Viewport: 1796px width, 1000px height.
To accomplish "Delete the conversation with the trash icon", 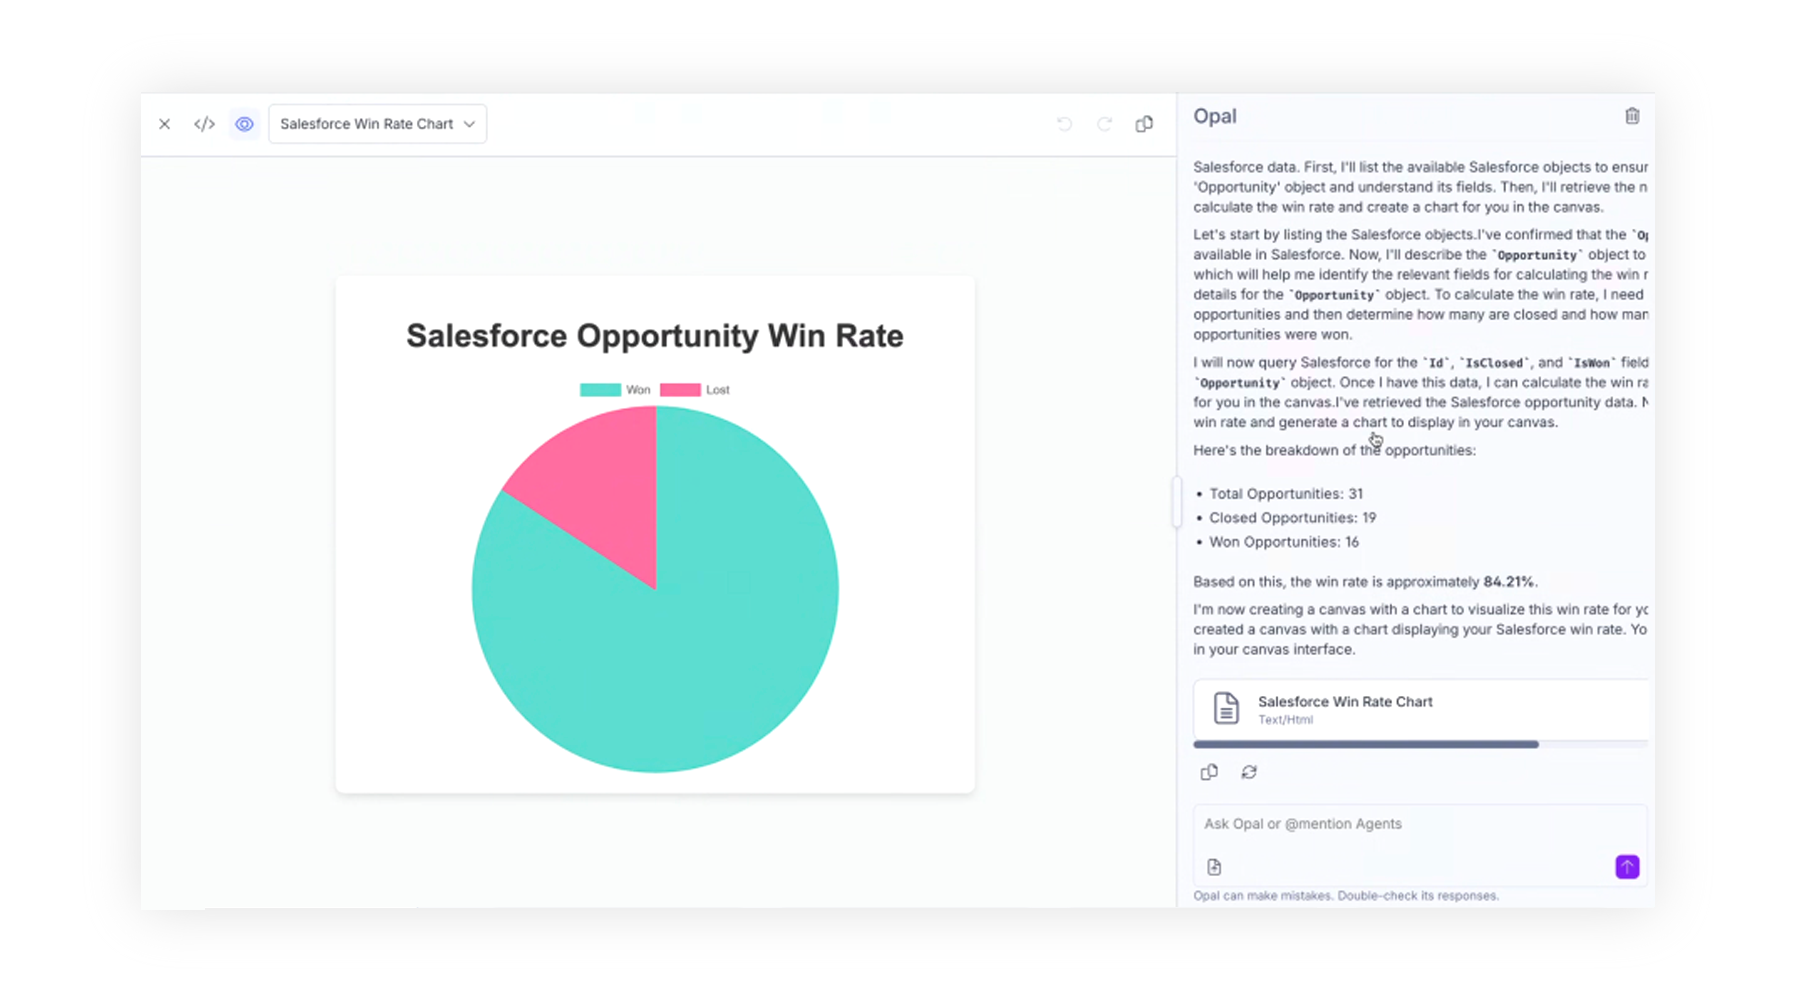I will tap(1632, 116).
